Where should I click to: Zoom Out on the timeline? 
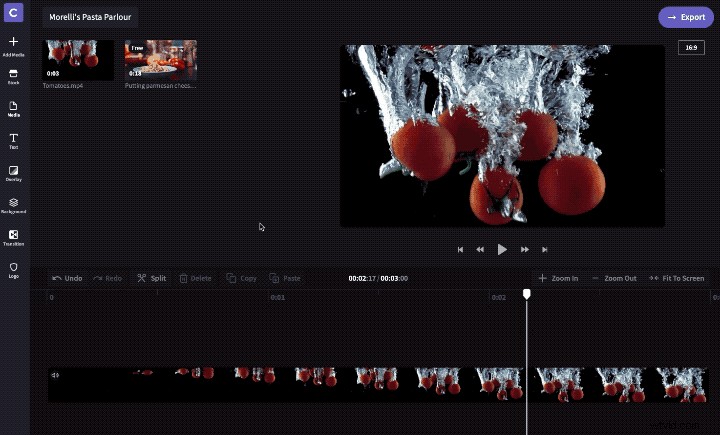point(614,278)
